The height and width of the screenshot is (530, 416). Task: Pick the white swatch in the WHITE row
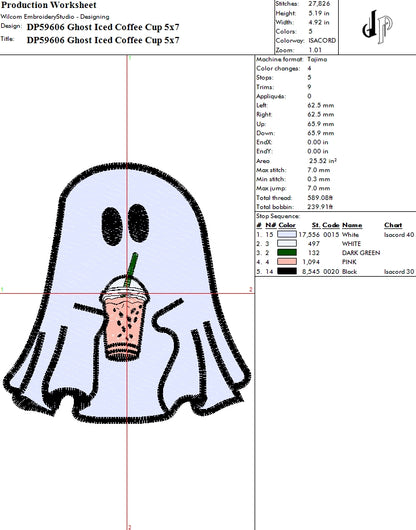[287, 243]
